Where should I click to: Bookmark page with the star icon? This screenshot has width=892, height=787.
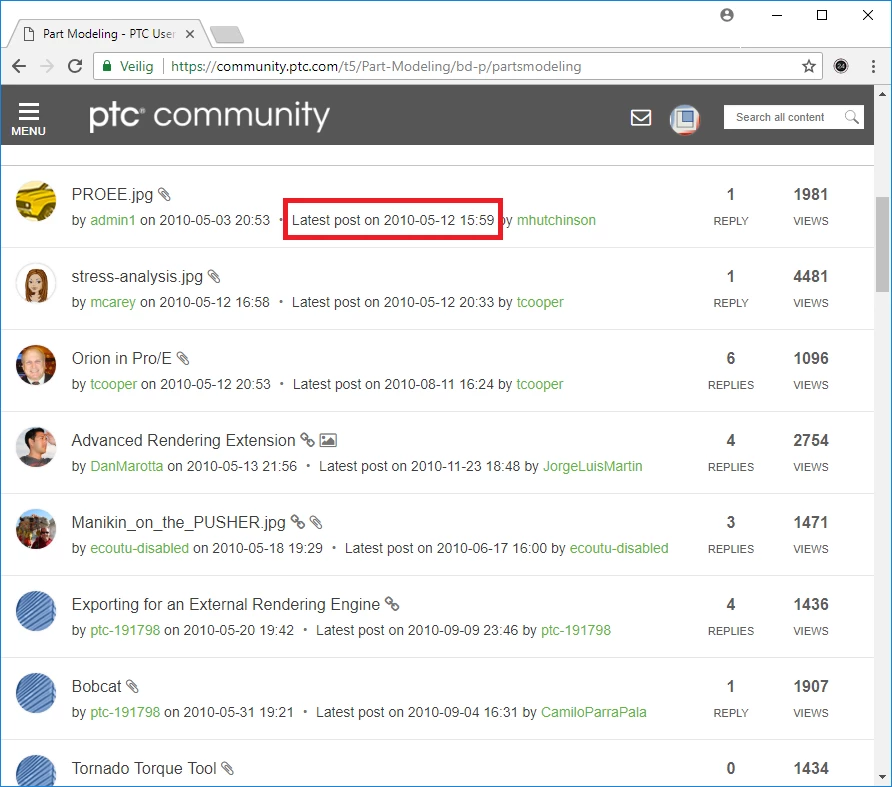pos(808,66)
